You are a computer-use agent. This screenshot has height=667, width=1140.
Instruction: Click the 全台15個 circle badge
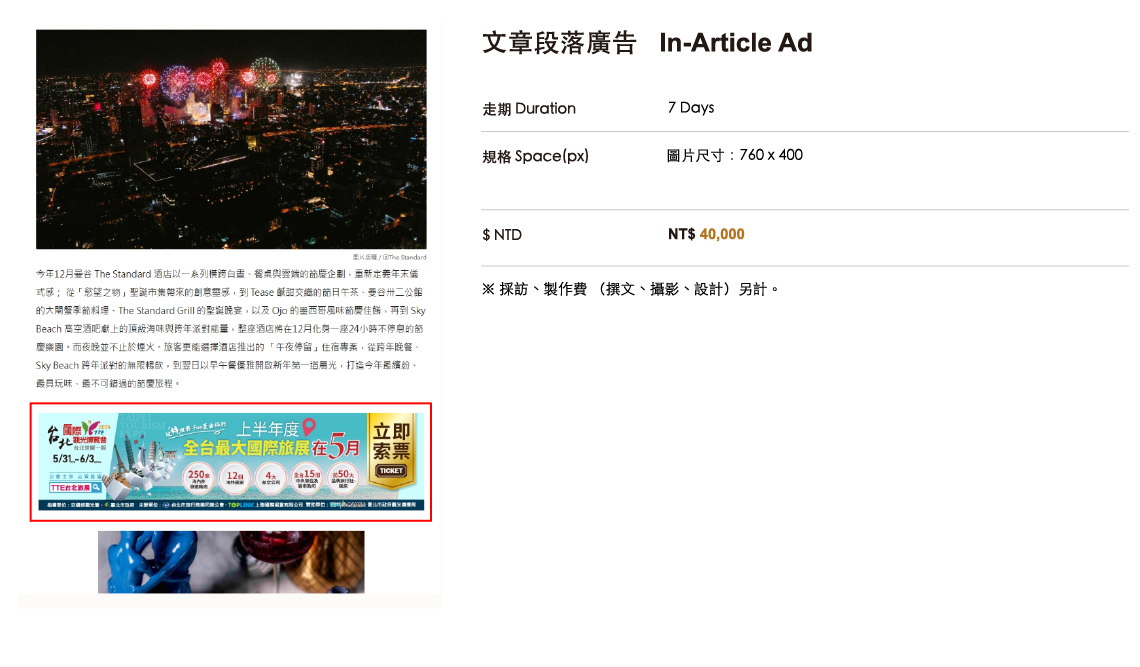(308, 480)
